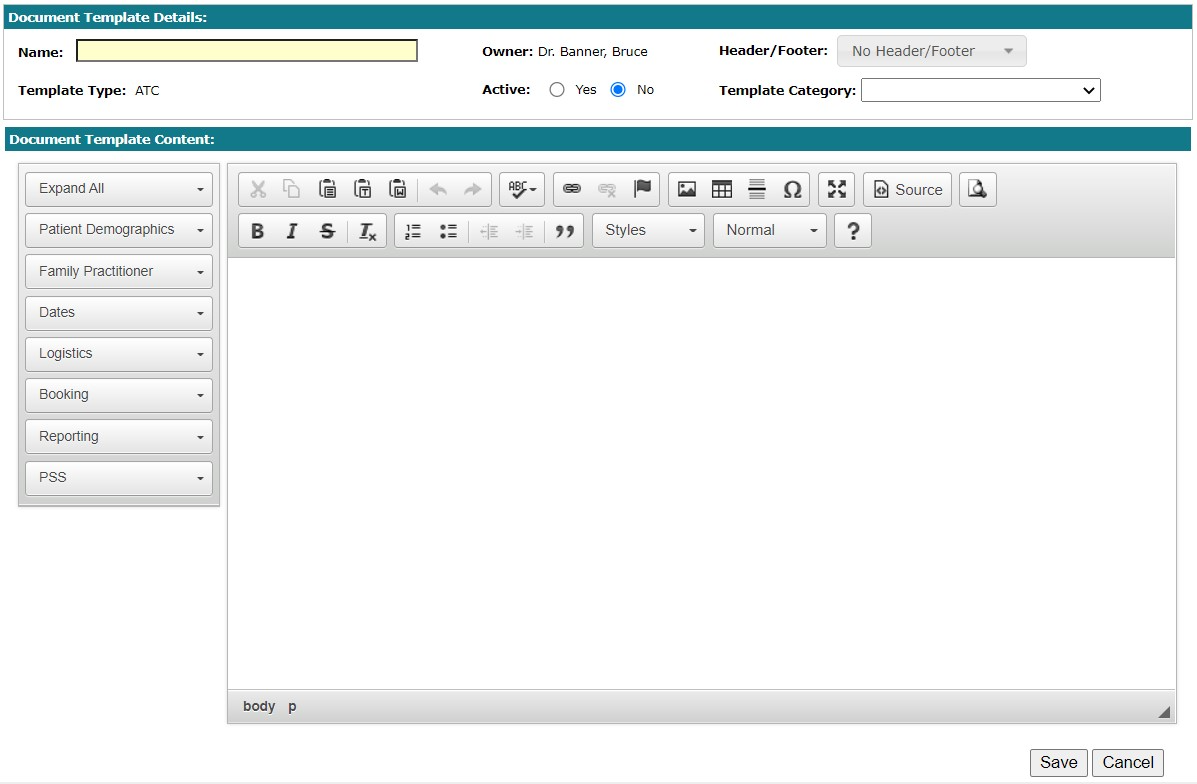The image size is (1197, 784).
Task: Select the p element in path bar
Action: pyautogui.click(x=292, y=706)
